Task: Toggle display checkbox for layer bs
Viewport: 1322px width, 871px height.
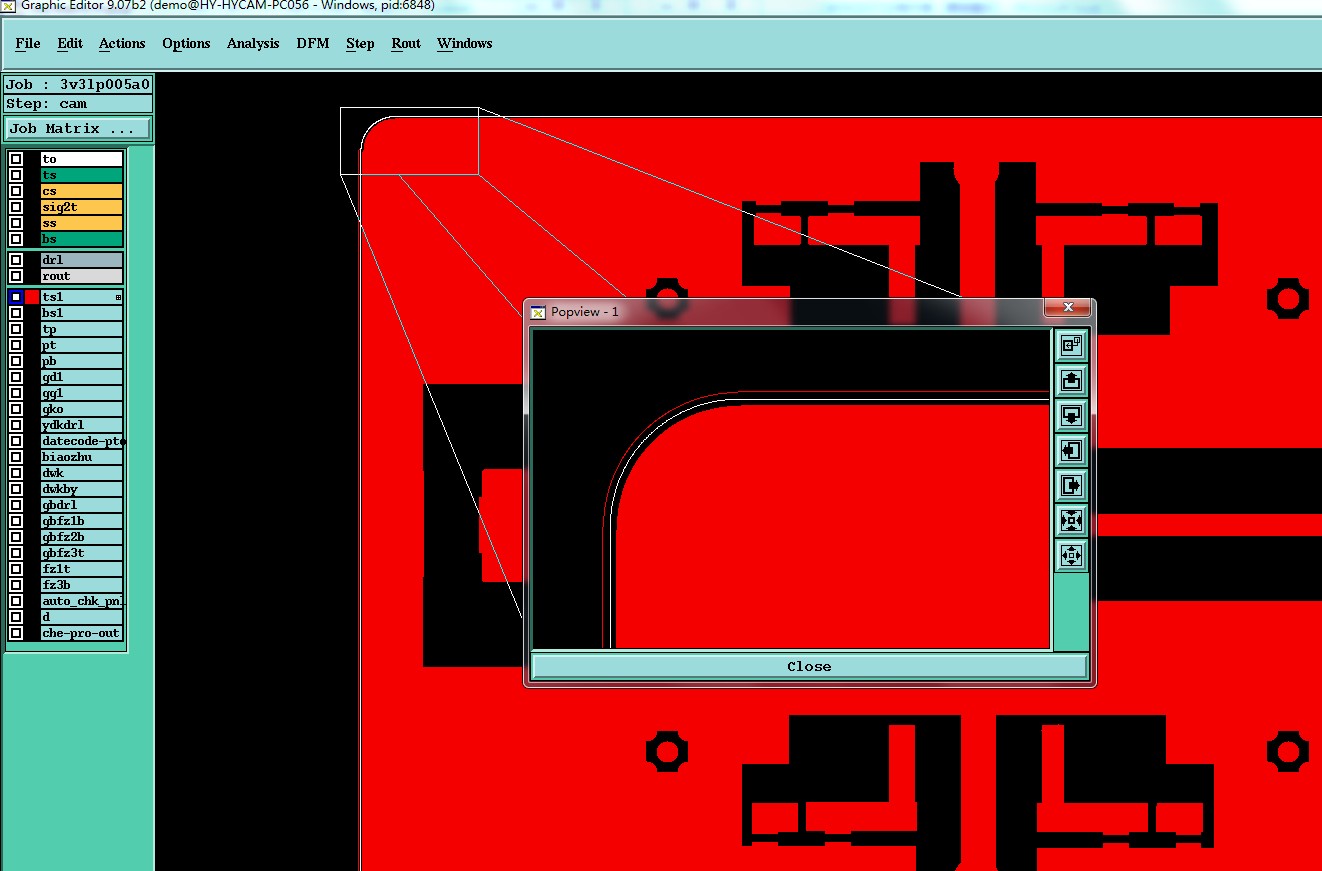Action: [x=16, y=239]
